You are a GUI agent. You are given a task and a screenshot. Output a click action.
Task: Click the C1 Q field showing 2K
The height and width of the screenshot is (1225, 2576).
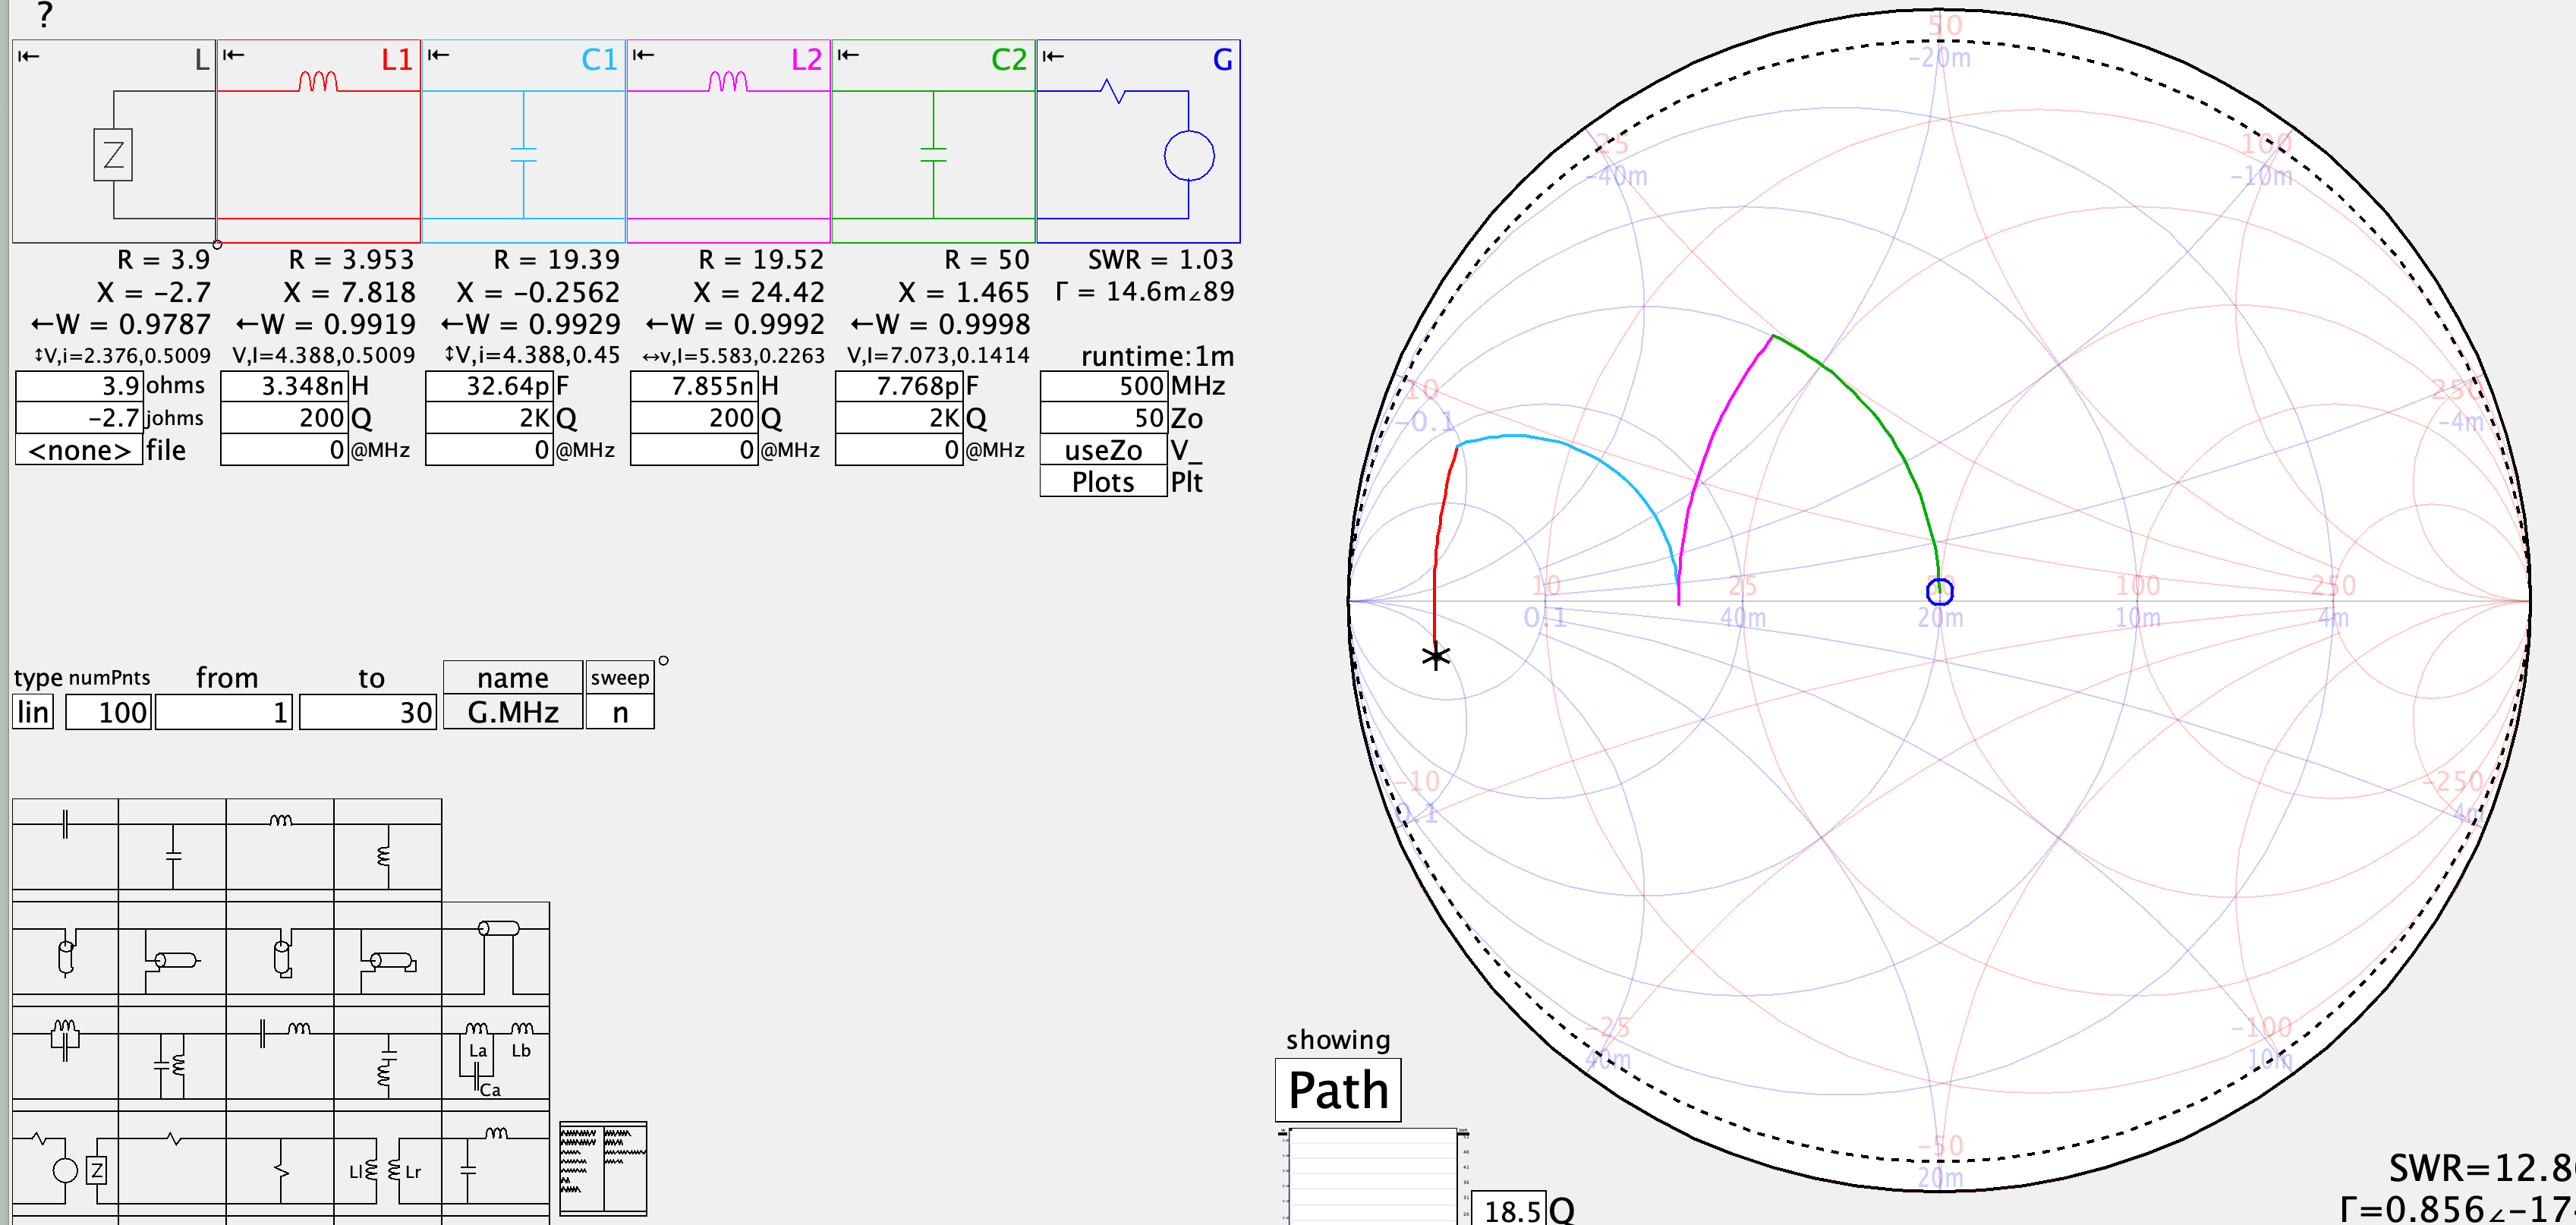pyautogui.click(x=489, y=418)
